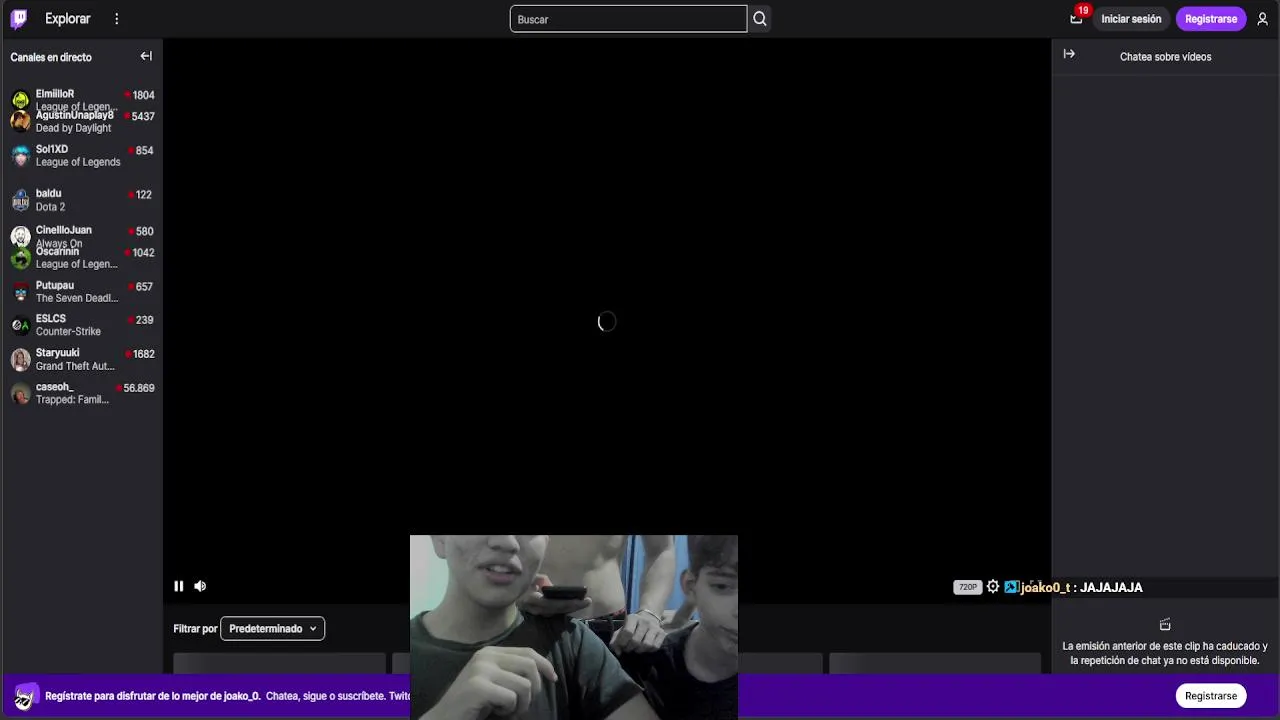Click Putupau avatar icon
The height and width of the screenshot is (720, 1280).
(x=20, y=292)
